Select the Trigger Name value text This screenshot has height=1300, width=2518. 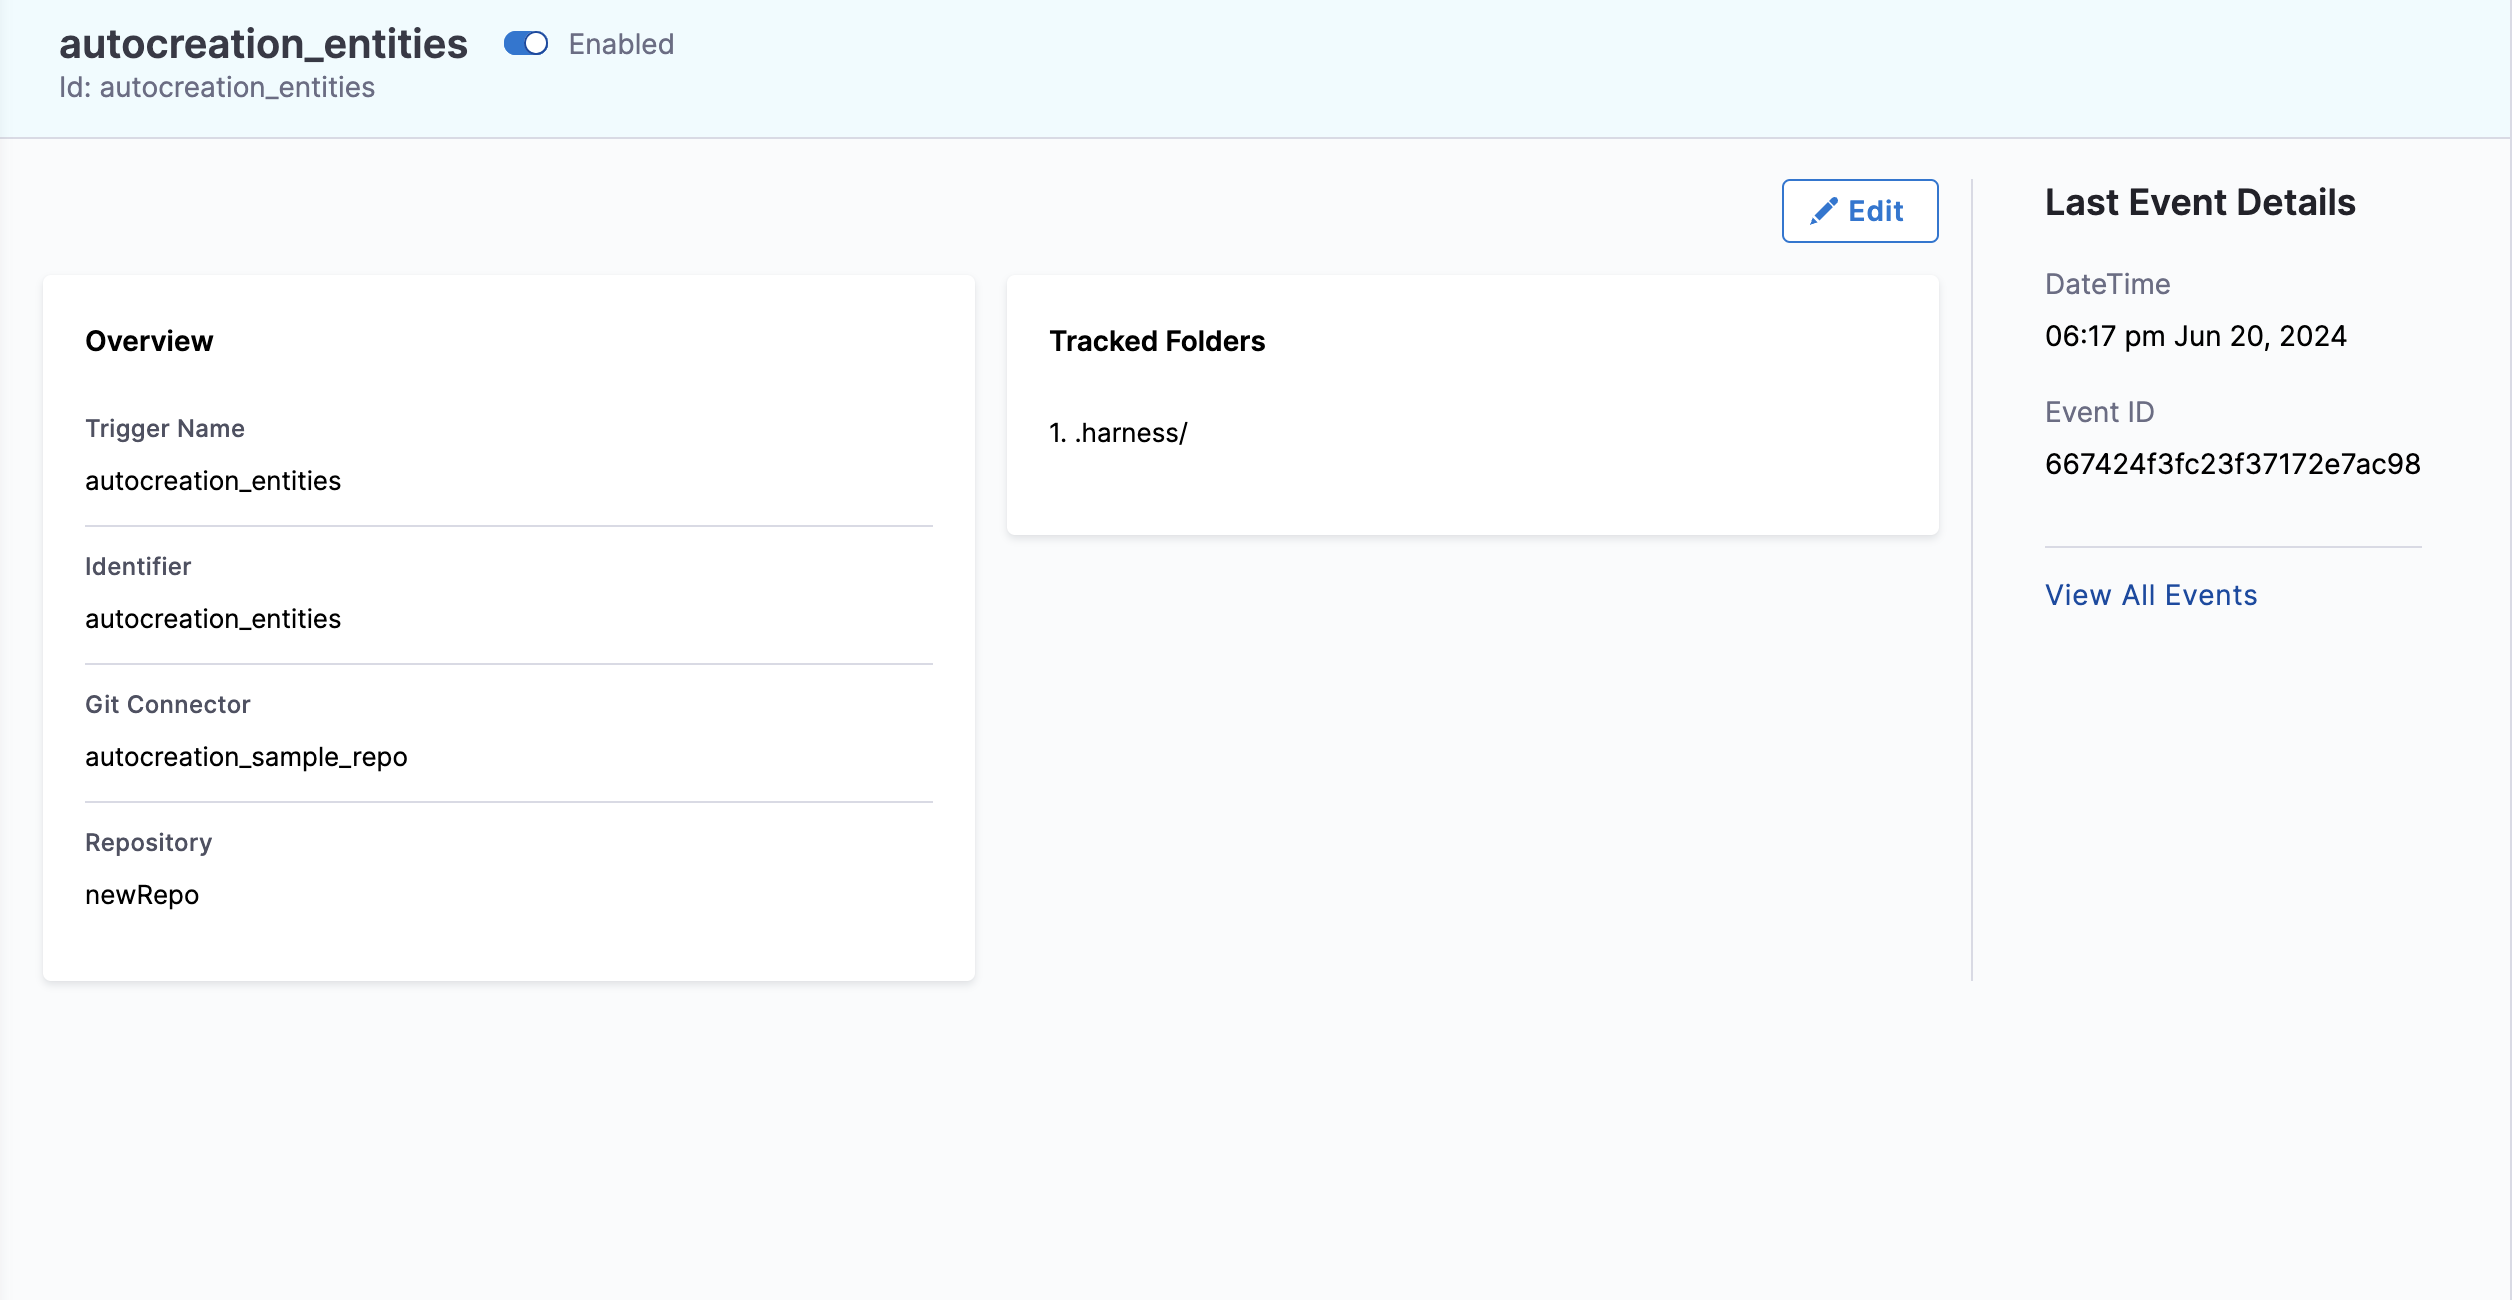click(x=213, y=481)
